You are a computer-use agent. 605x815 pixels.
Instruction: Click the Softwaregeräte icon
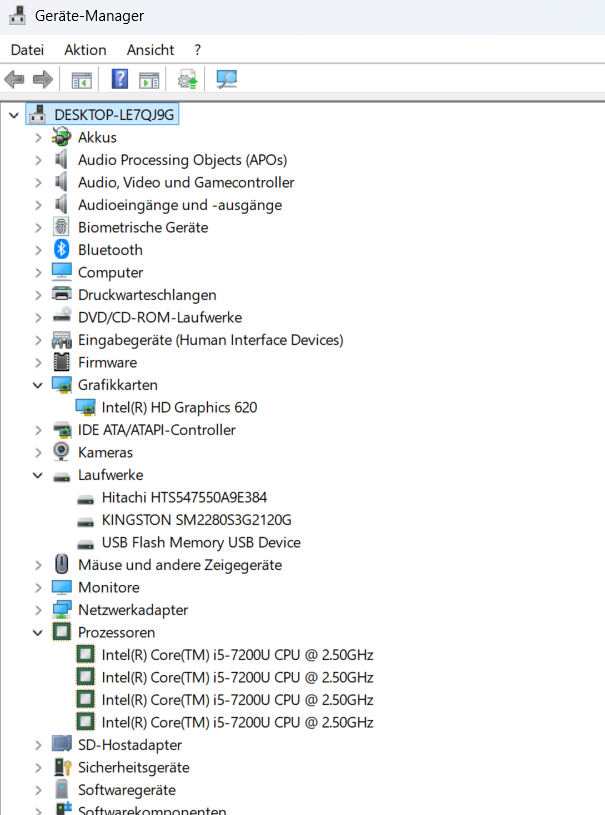tap(61, 790)
